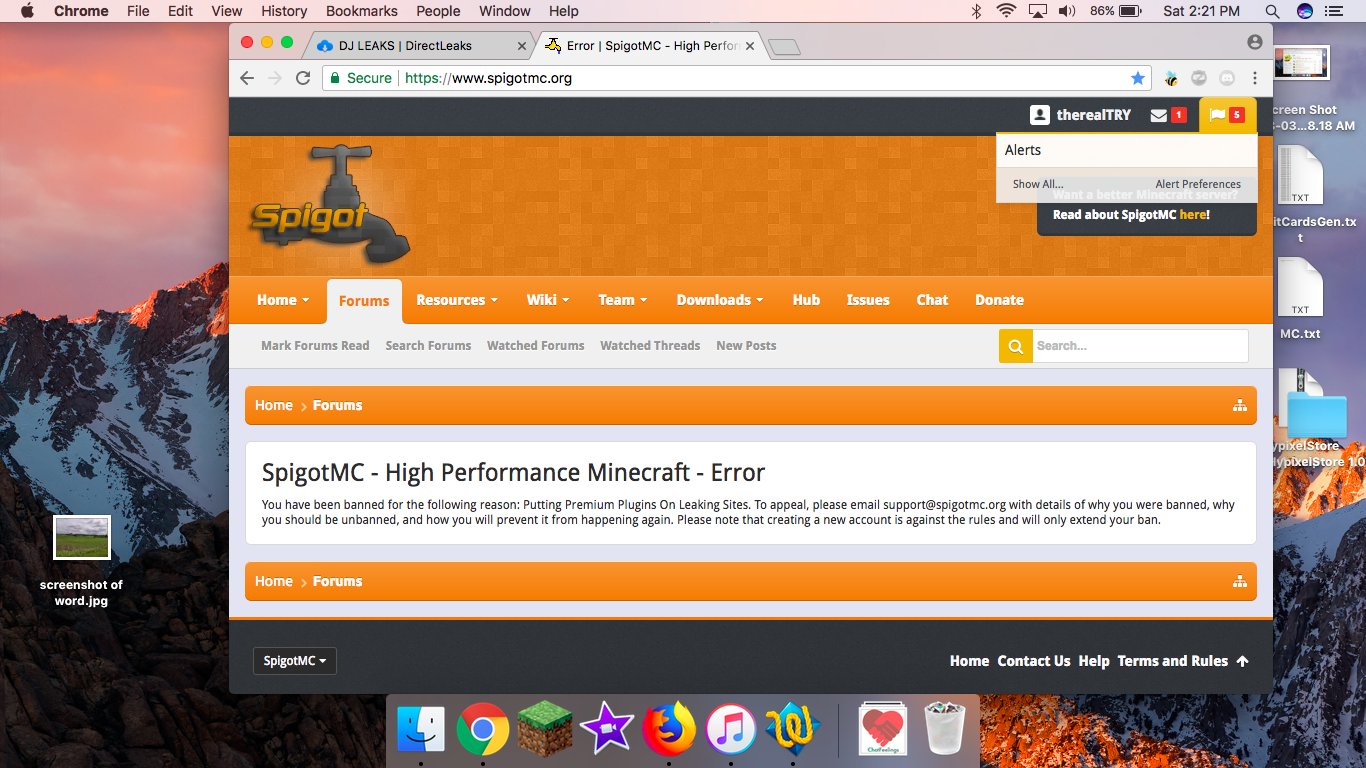Click sitemap icon in bottom breadcrumb bar
The image size is (1366, 768).
click(1240, 581)
